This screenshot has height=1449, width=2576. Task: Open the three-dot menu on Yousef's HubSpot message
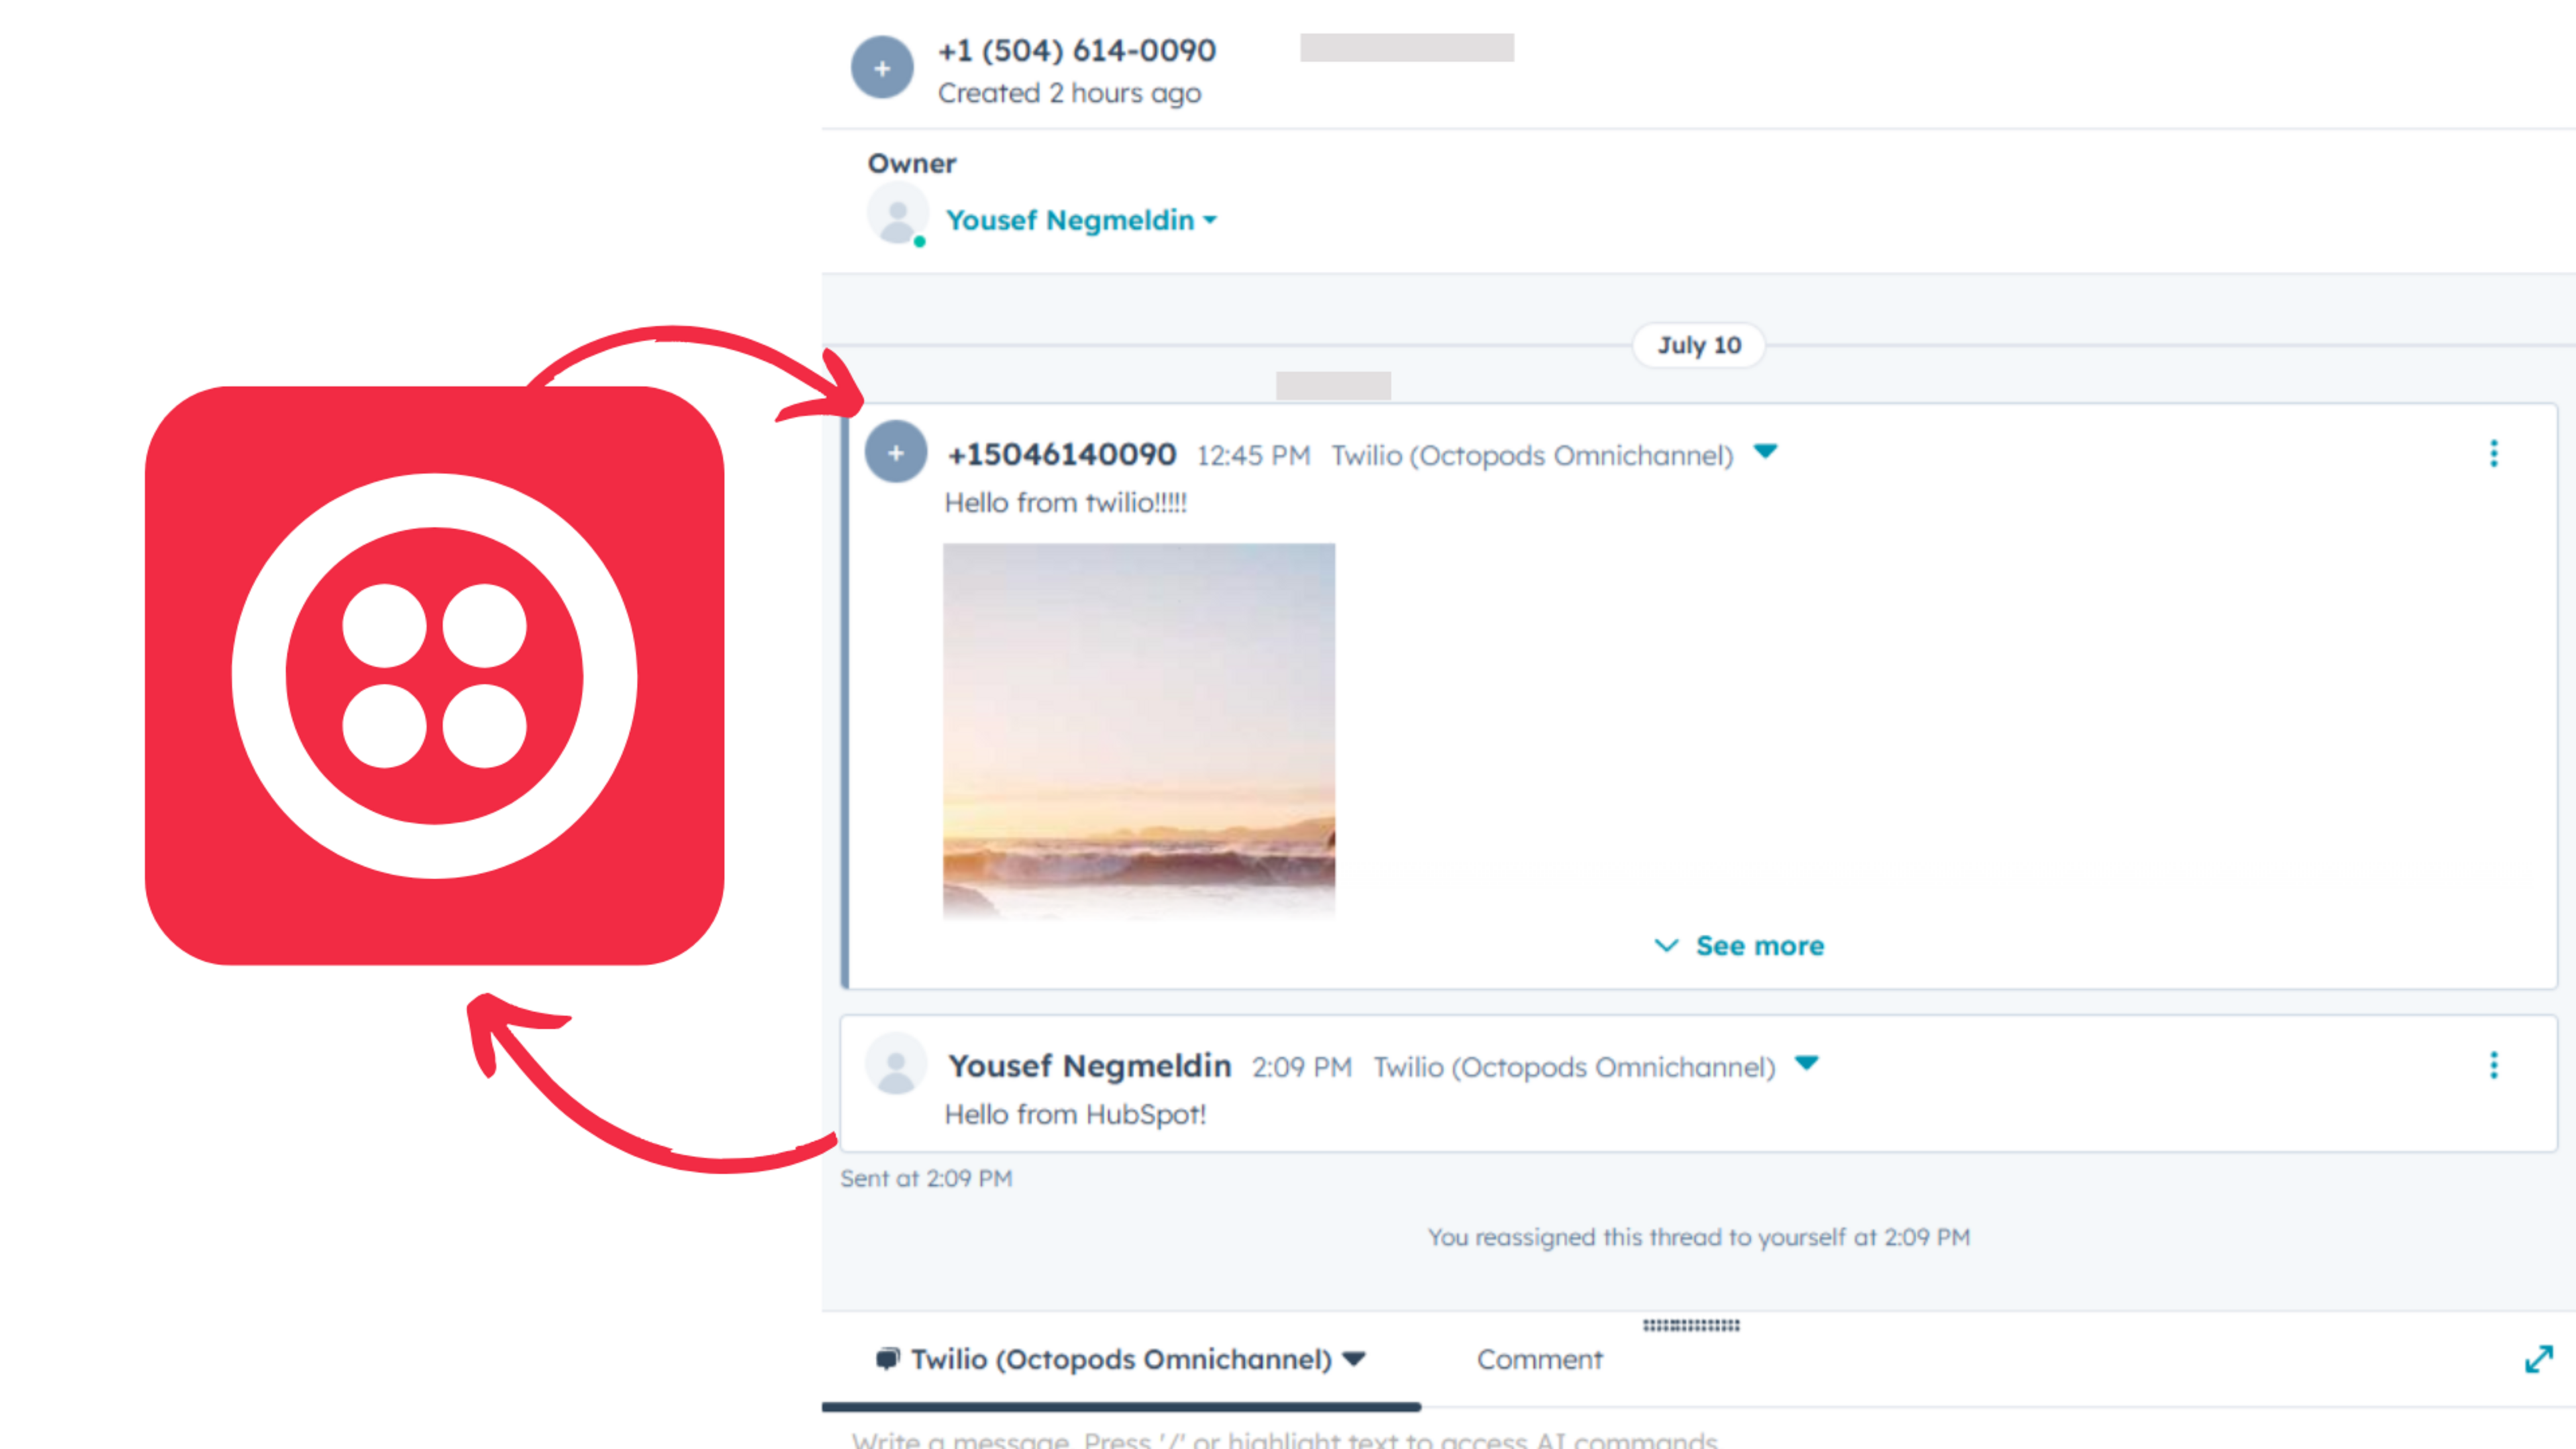pos(2494,1066)
